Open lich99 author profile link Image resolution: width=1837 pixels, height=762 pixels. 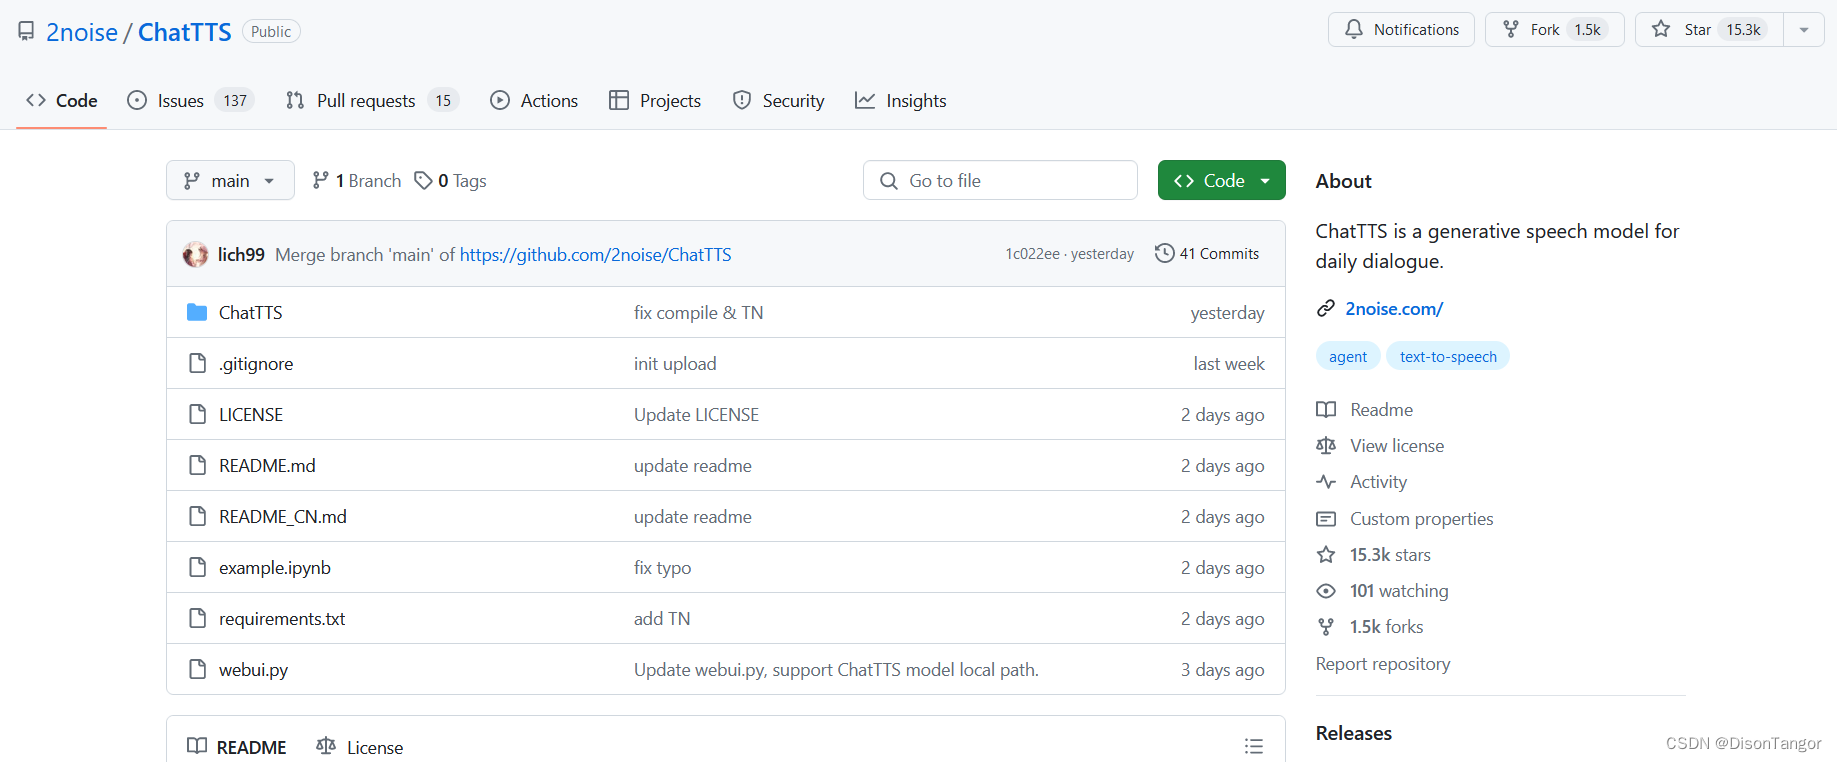(241, 255)
